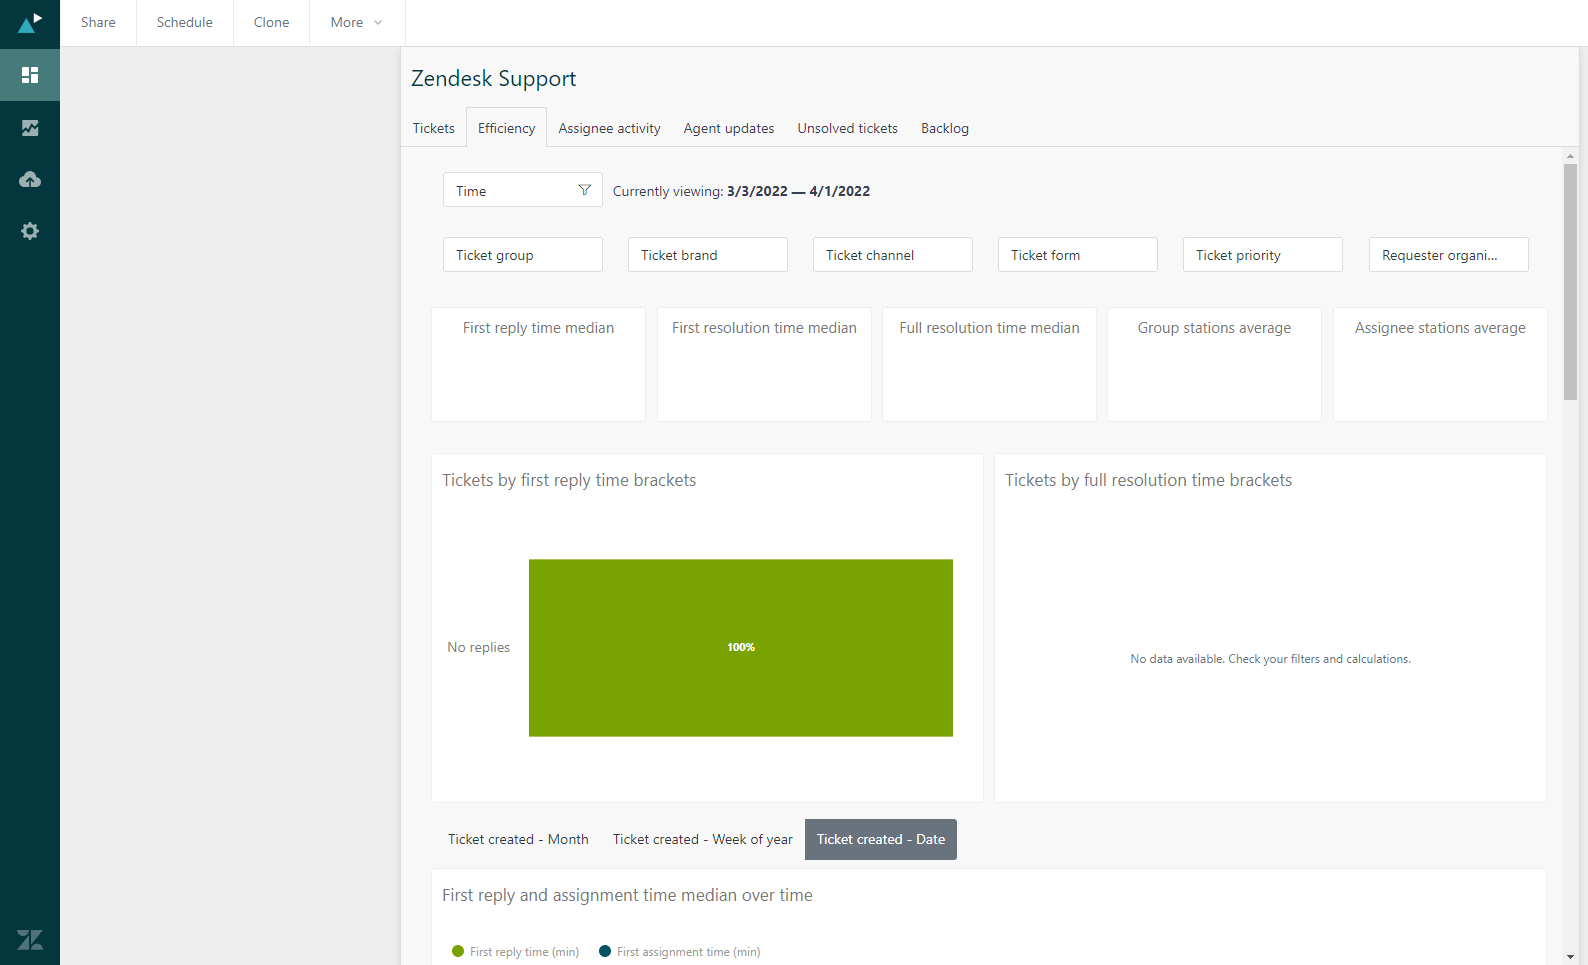Open the Time filter dropdown
Image resolution: width=1588 pixels, height=965 pixels.
coord(523,190)
